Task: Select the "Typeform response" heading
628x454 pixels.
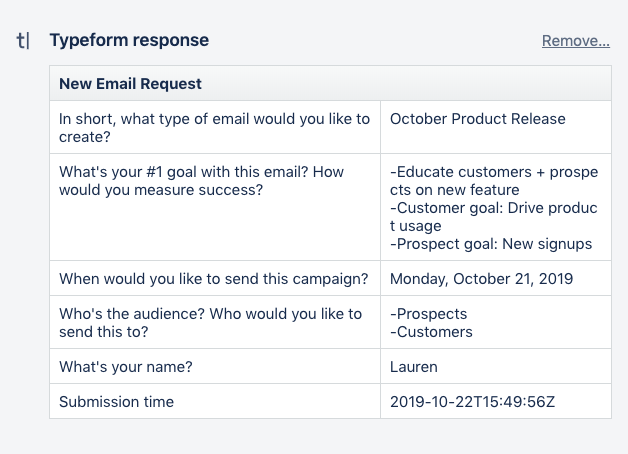Action: pyautogui.click(x=129, y=41)
